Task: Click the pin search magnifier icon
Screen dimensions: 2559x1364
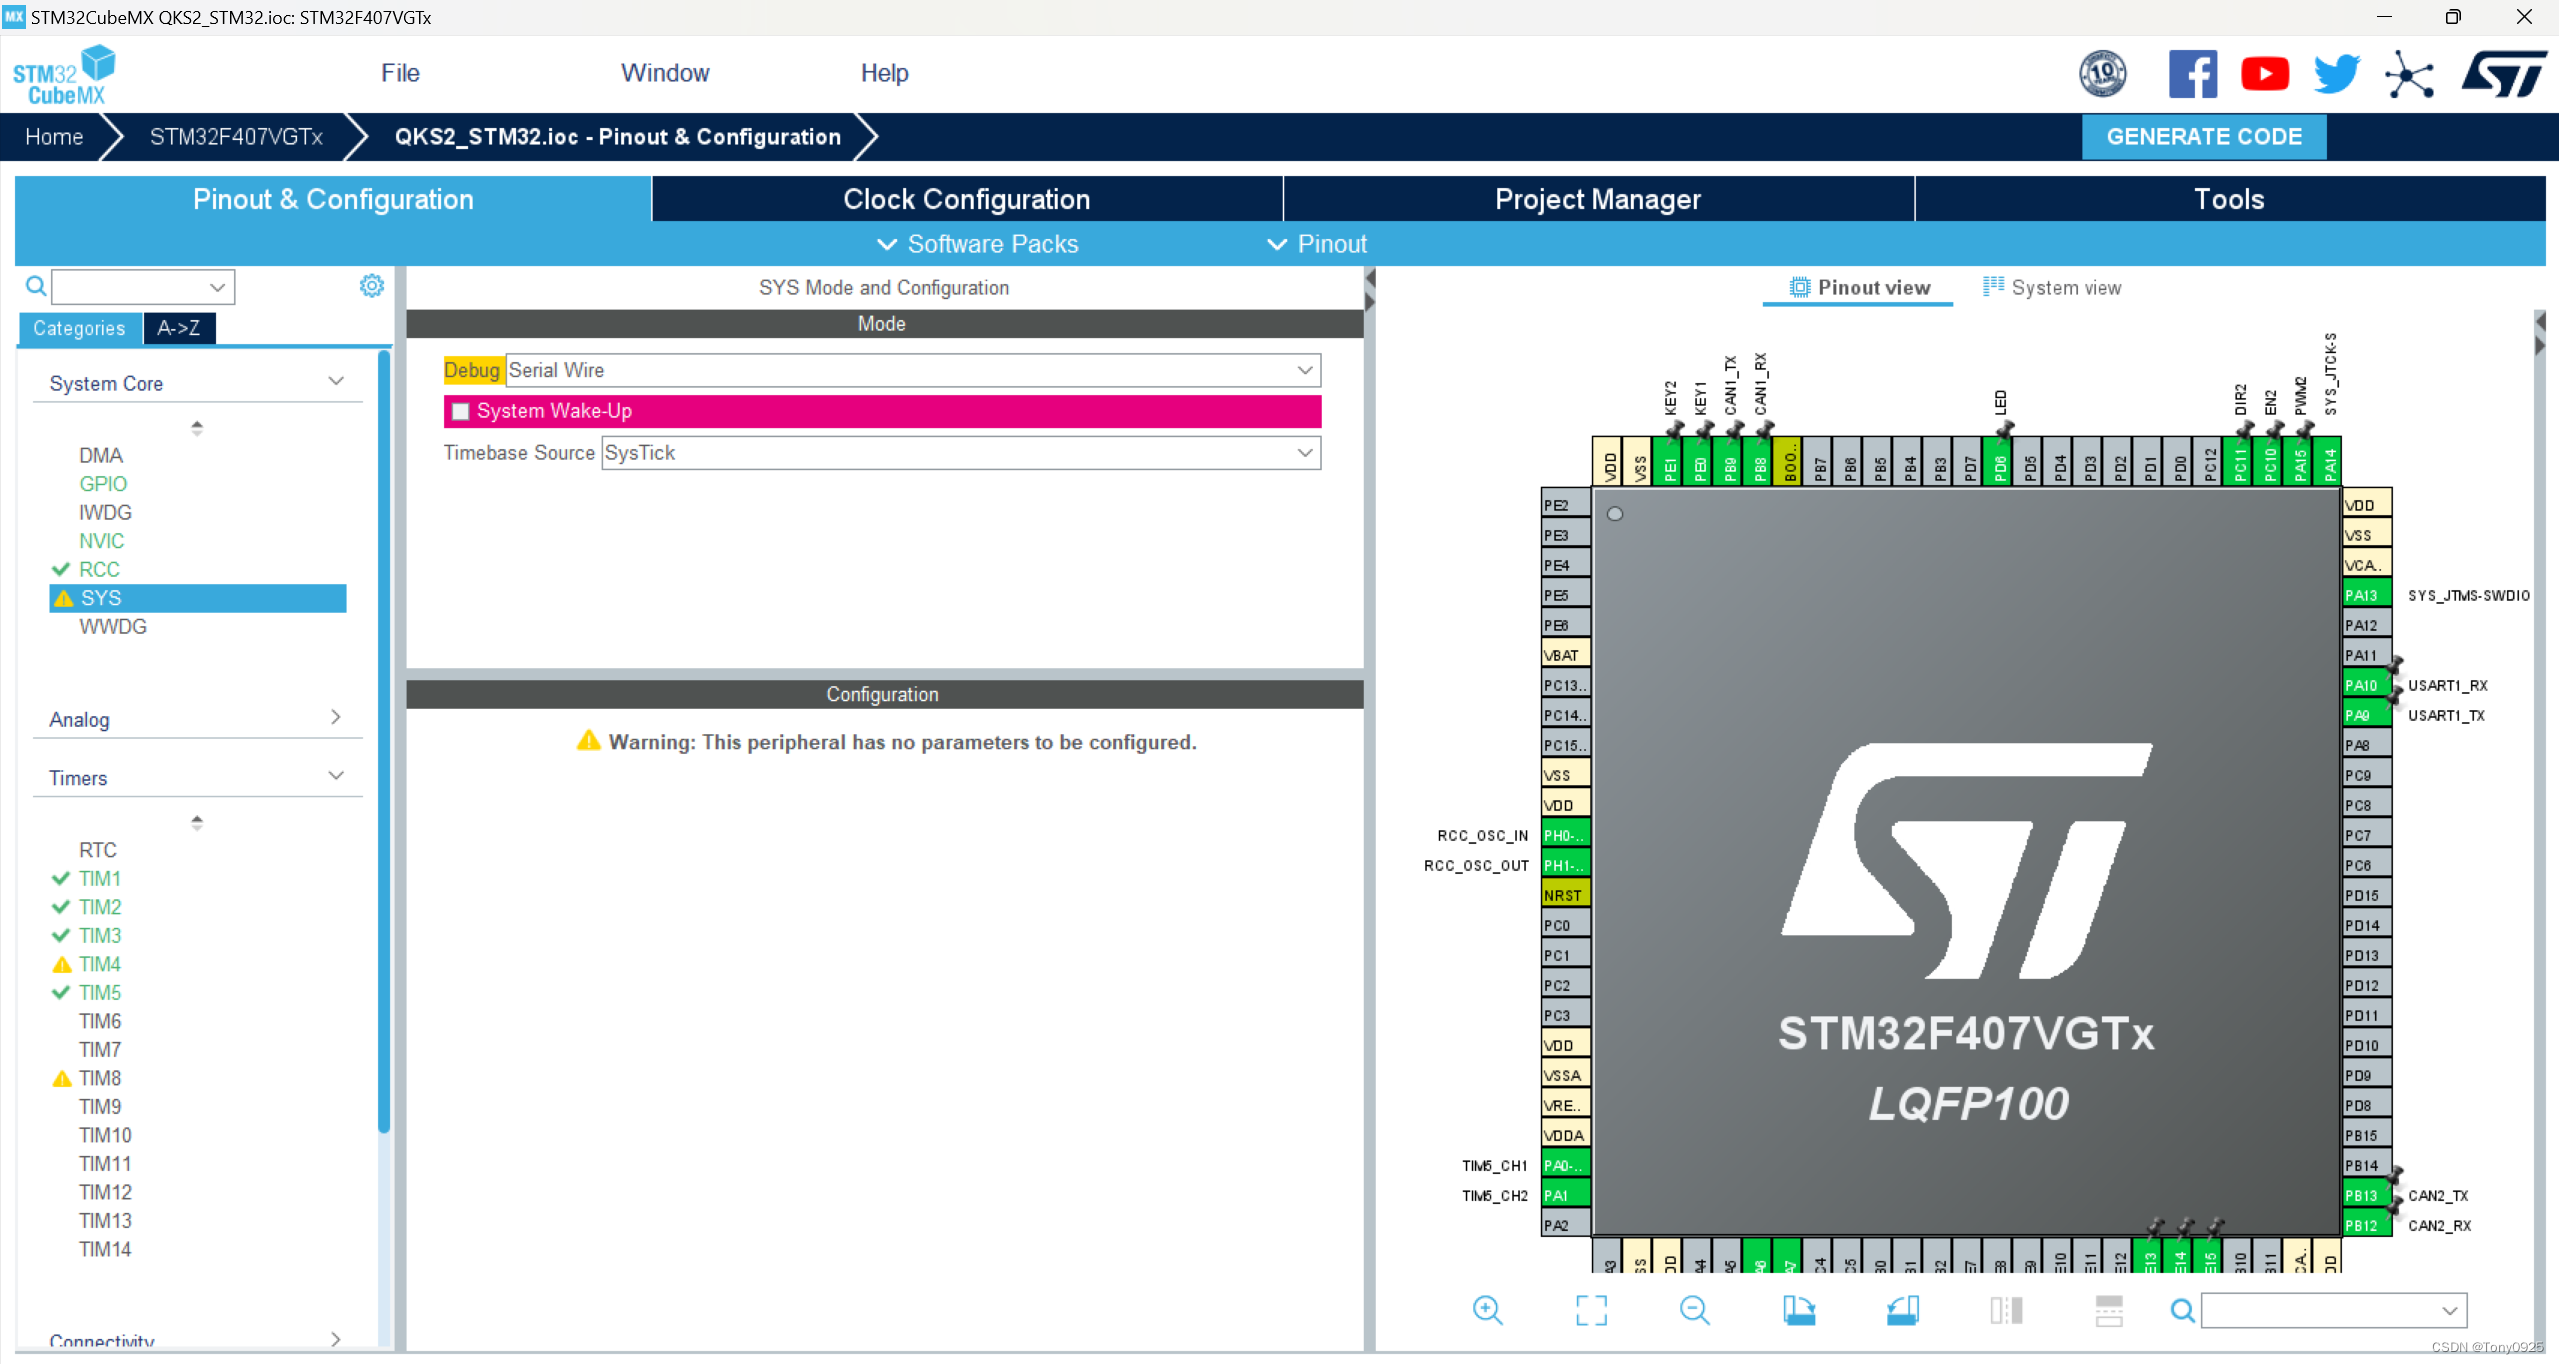Action: coord(2182,1309)
